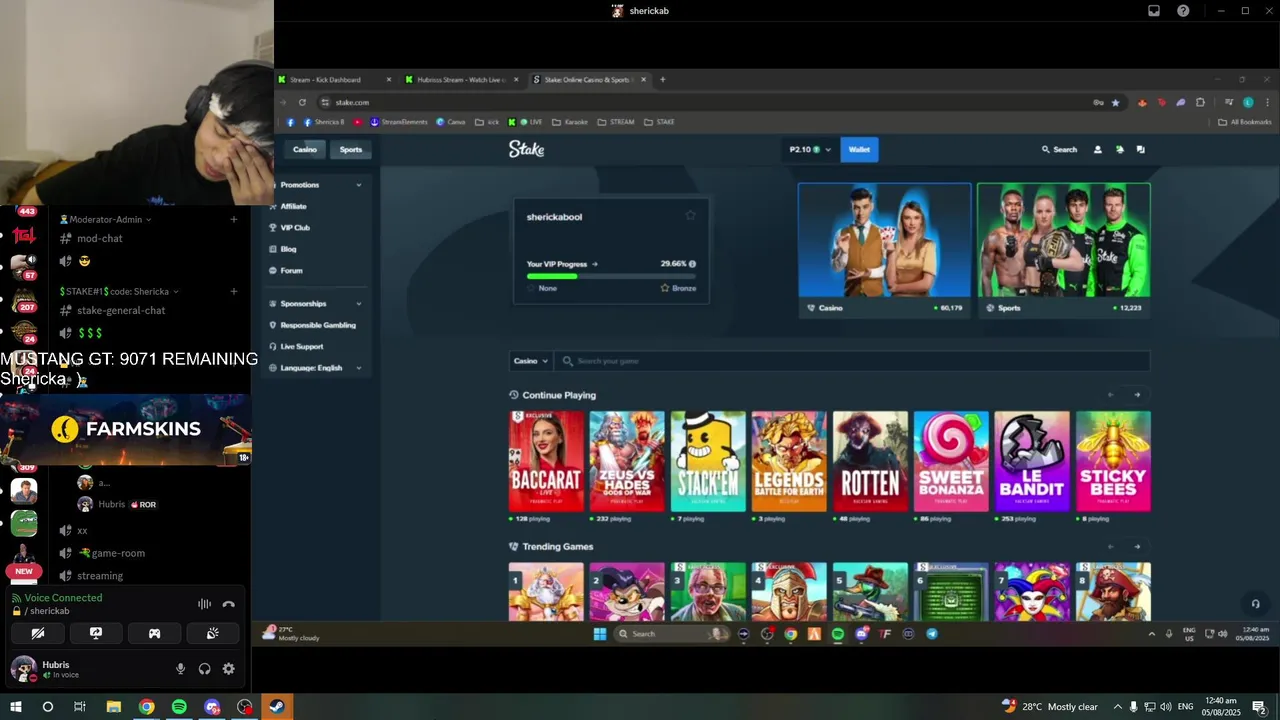Share your screen in Discord voice panel
Image resolution: width=1280 pixels, height=720 pixels.
tap(96, 633)
